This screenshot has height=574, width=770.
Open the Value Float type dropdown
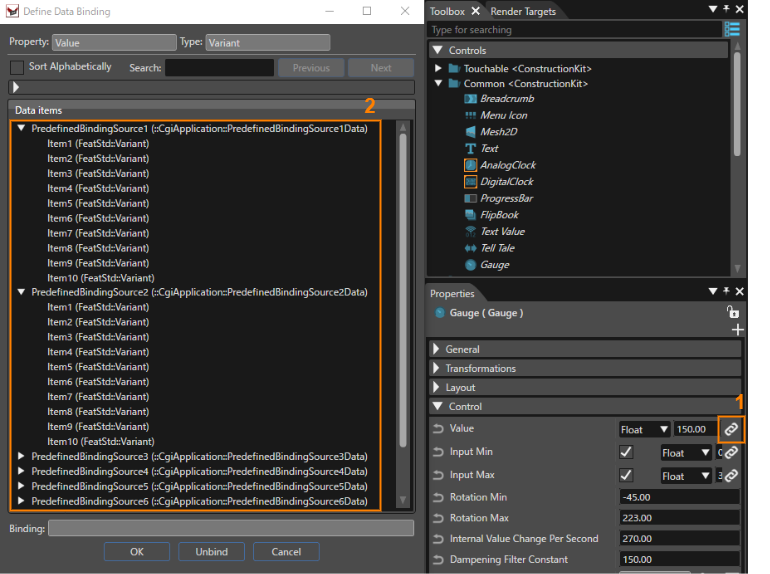645,430
